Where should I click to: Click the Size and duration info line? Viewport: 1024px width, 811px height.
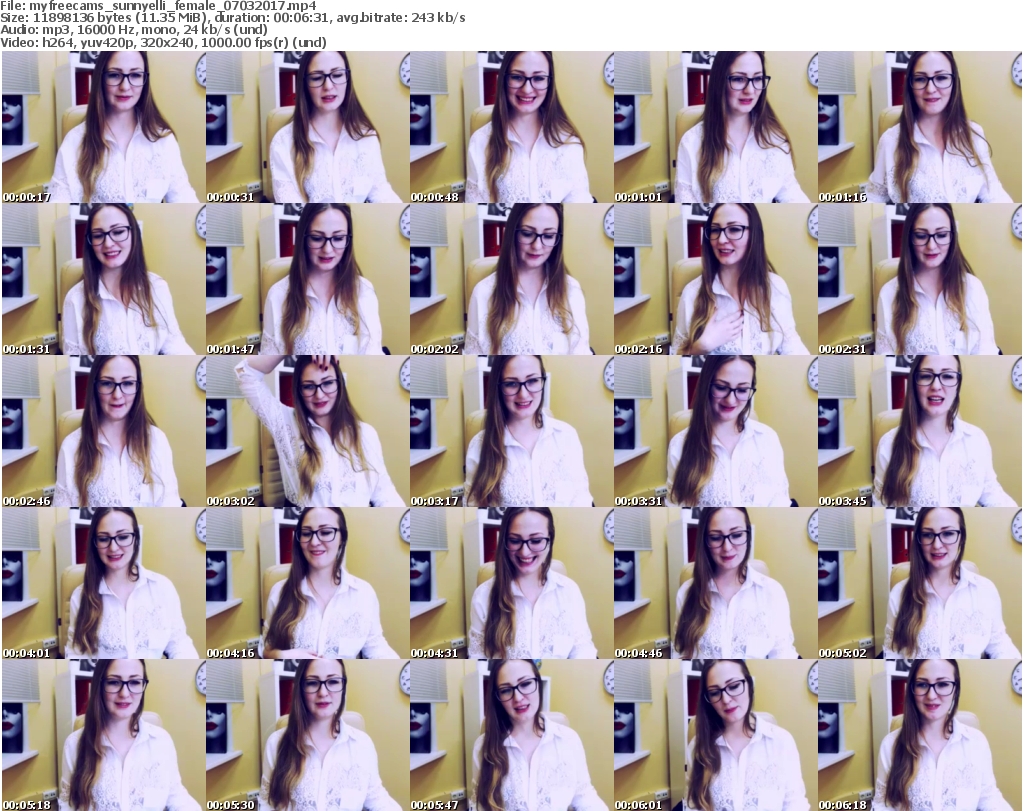click(233, 18)
